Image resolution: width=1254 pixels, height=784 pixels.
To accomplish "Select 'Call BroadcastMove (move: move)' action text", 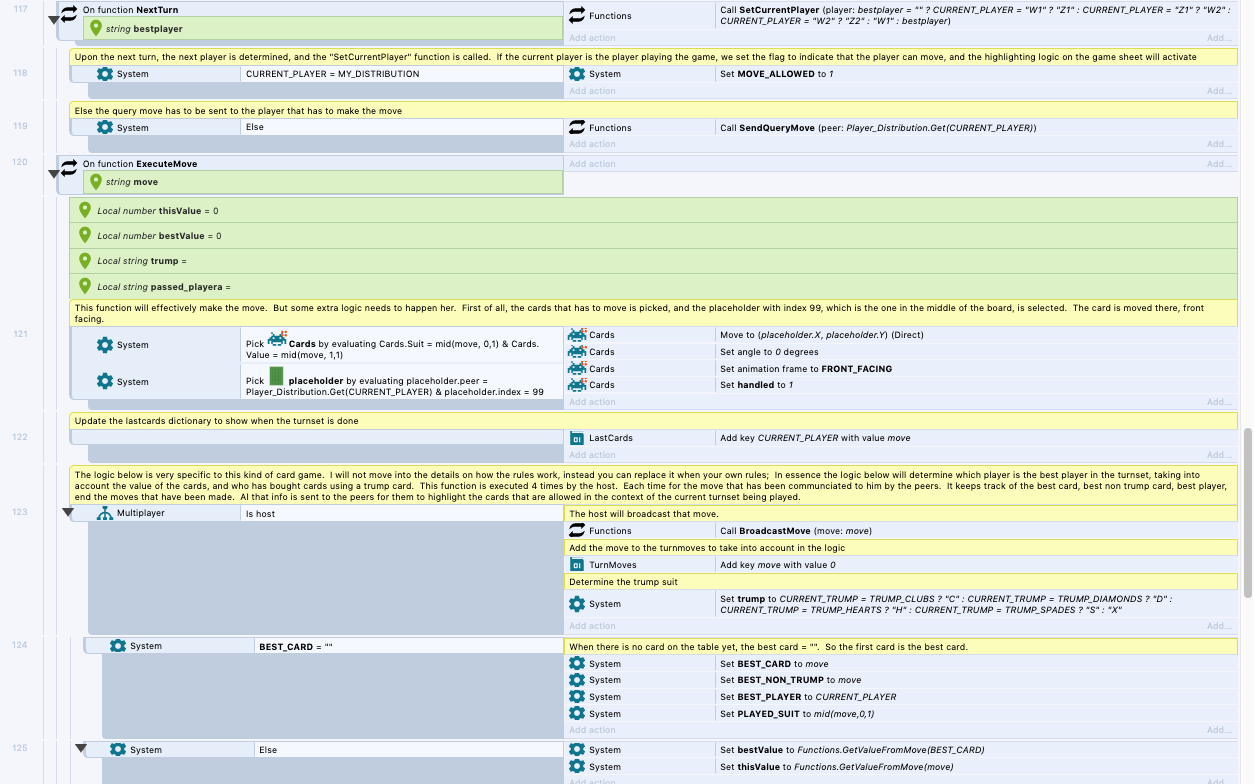I will click(x=796, y=531).
